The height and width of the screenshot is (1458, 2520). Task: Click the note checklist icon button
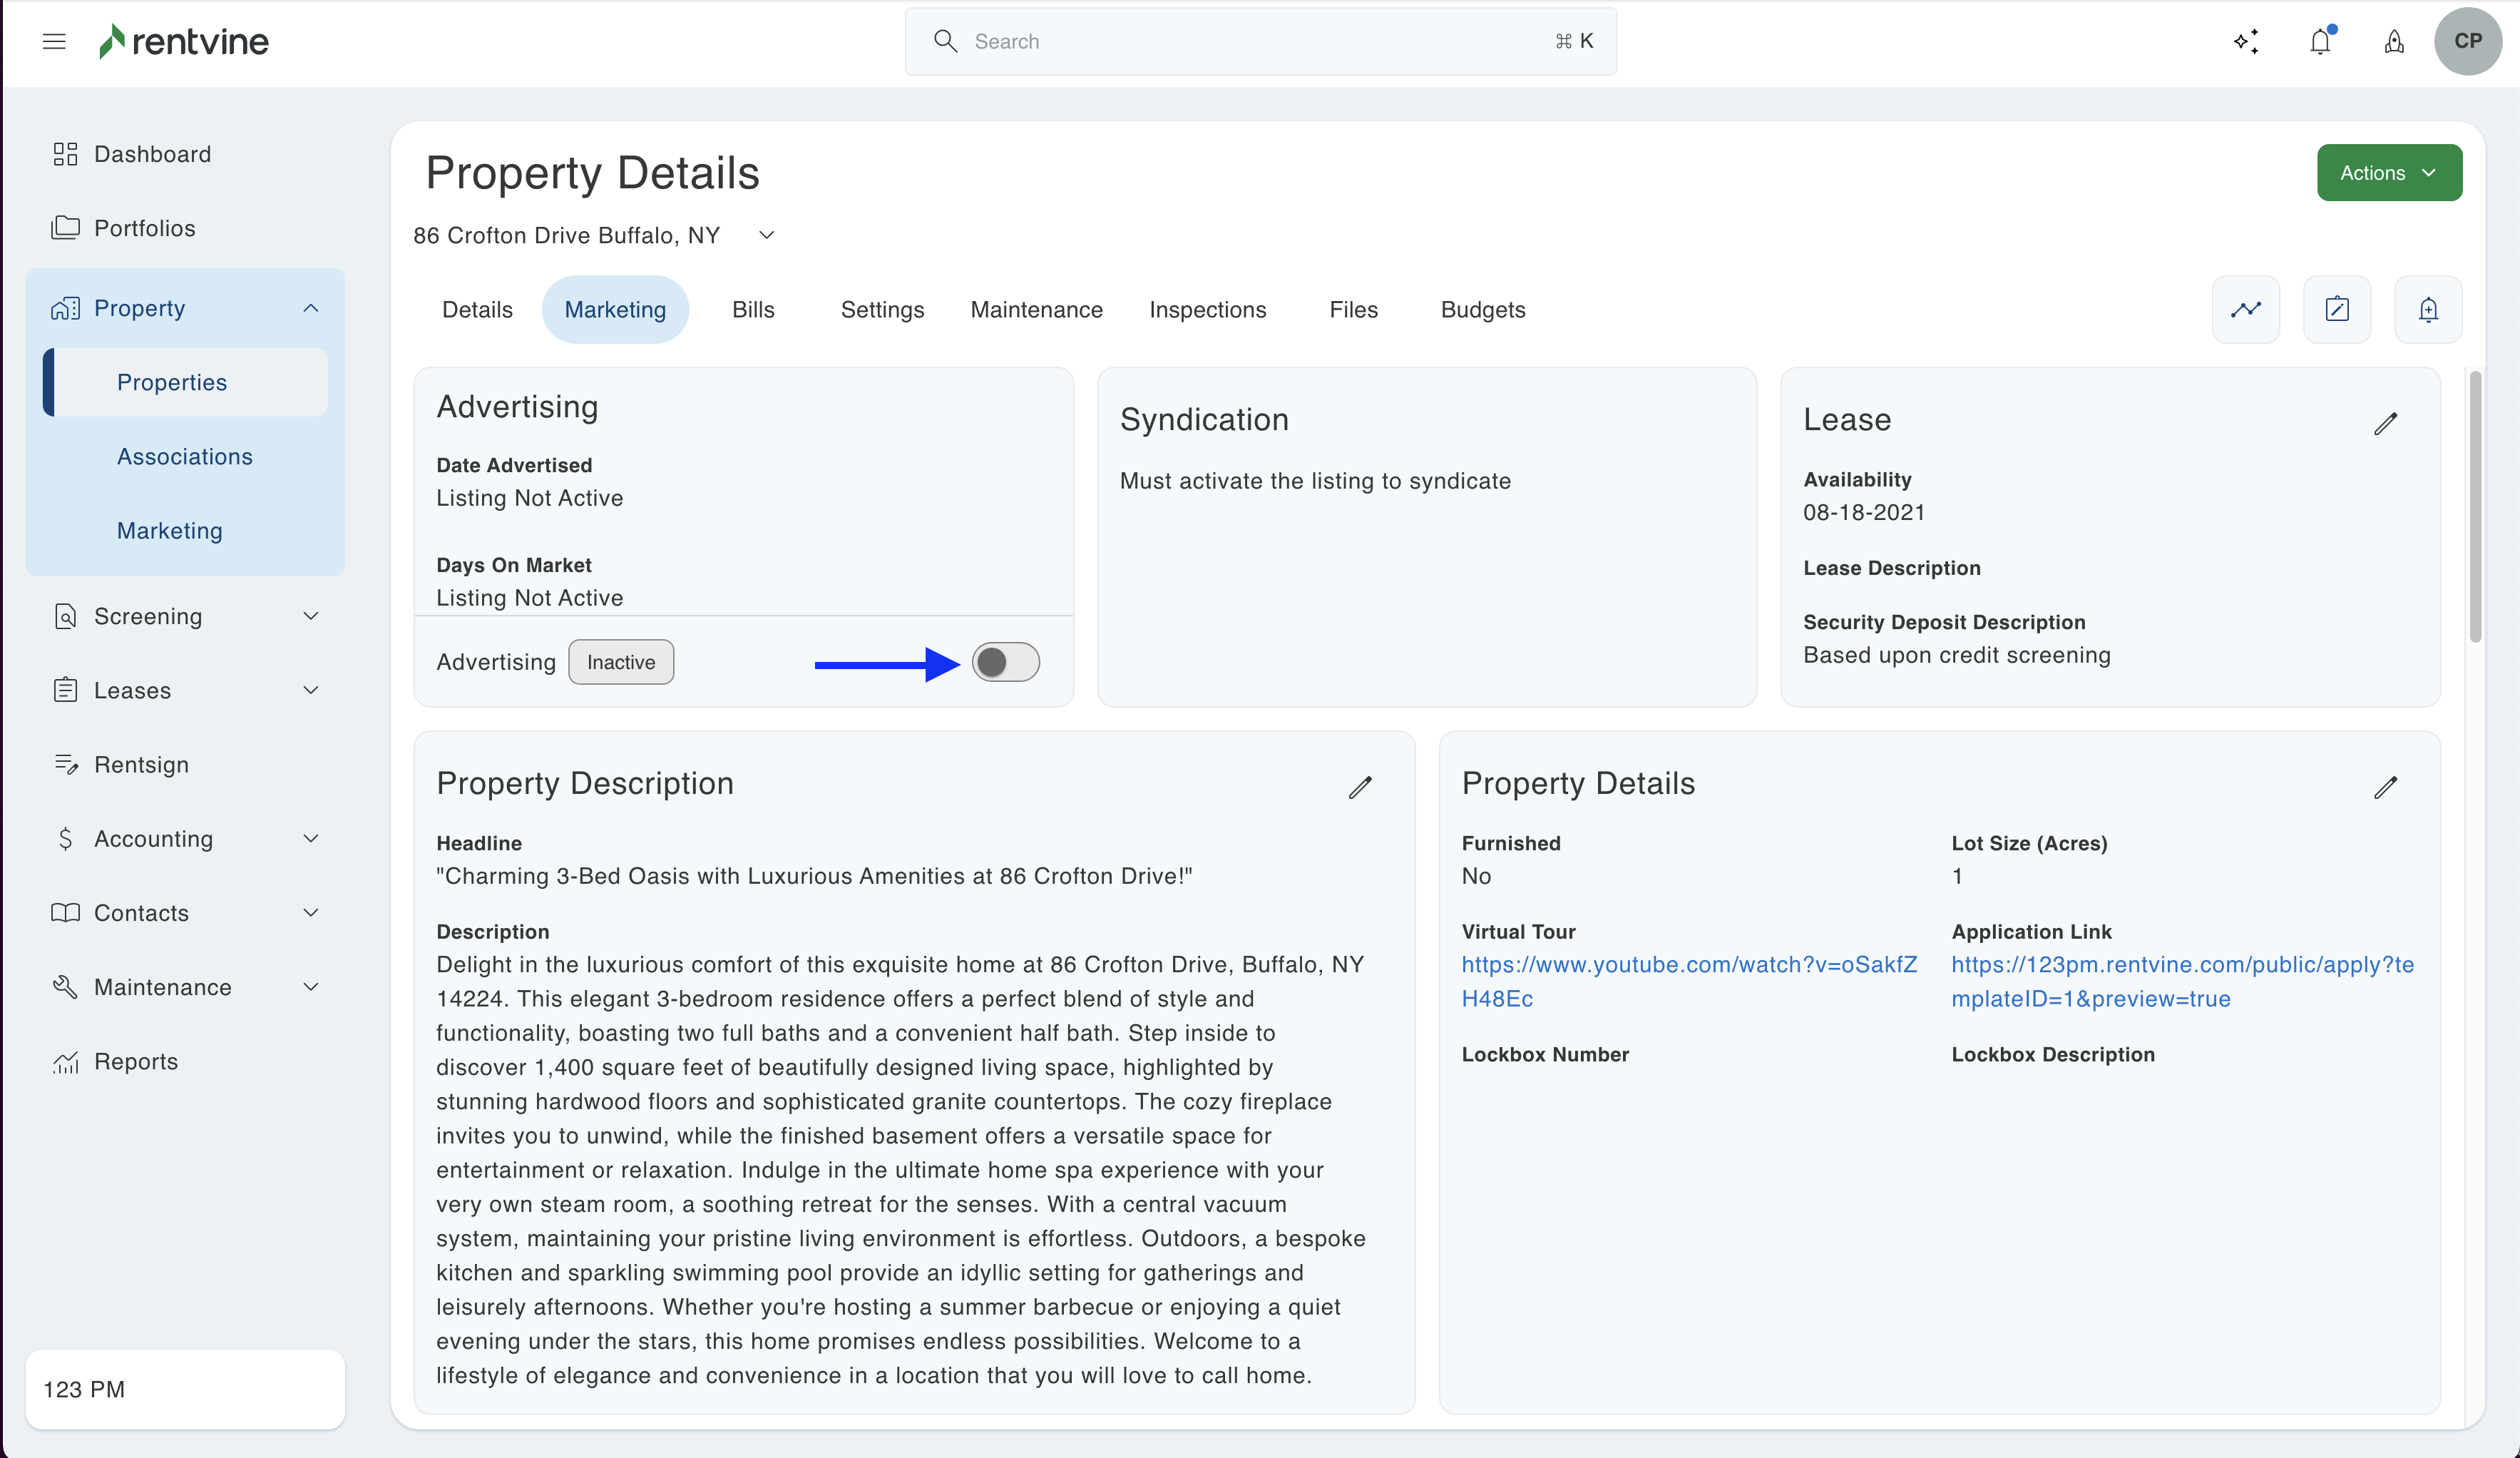2337,309
